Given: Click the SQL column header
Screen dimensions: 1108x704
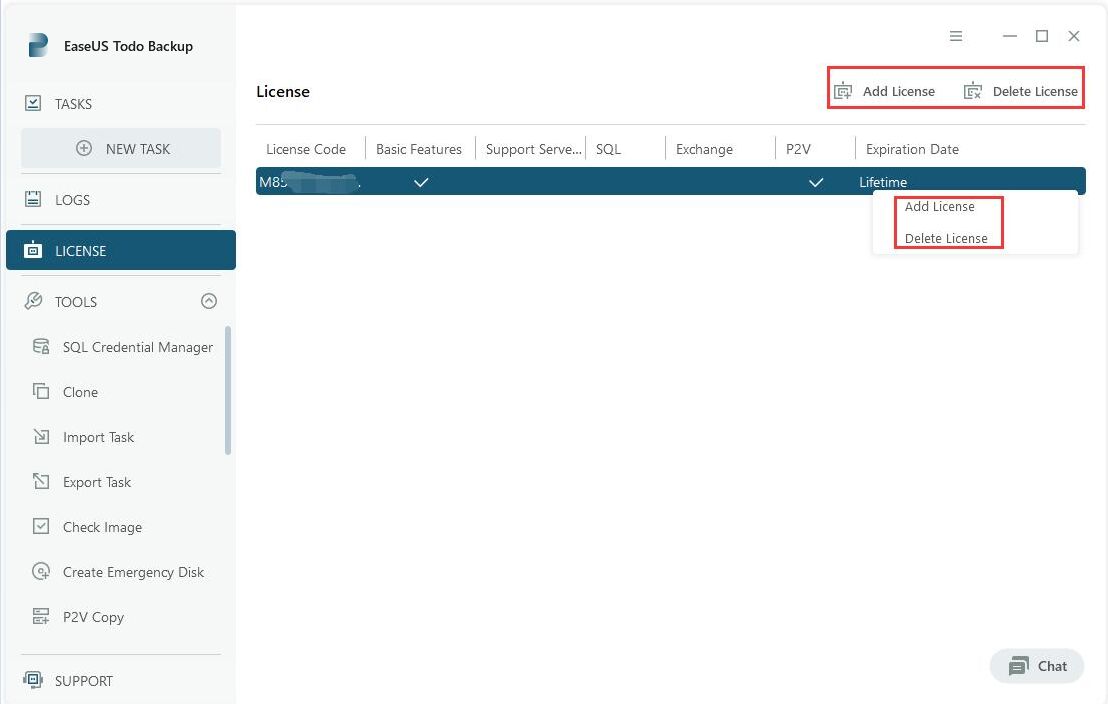Looking at the screenshot, I should click(x=608, y=149).
